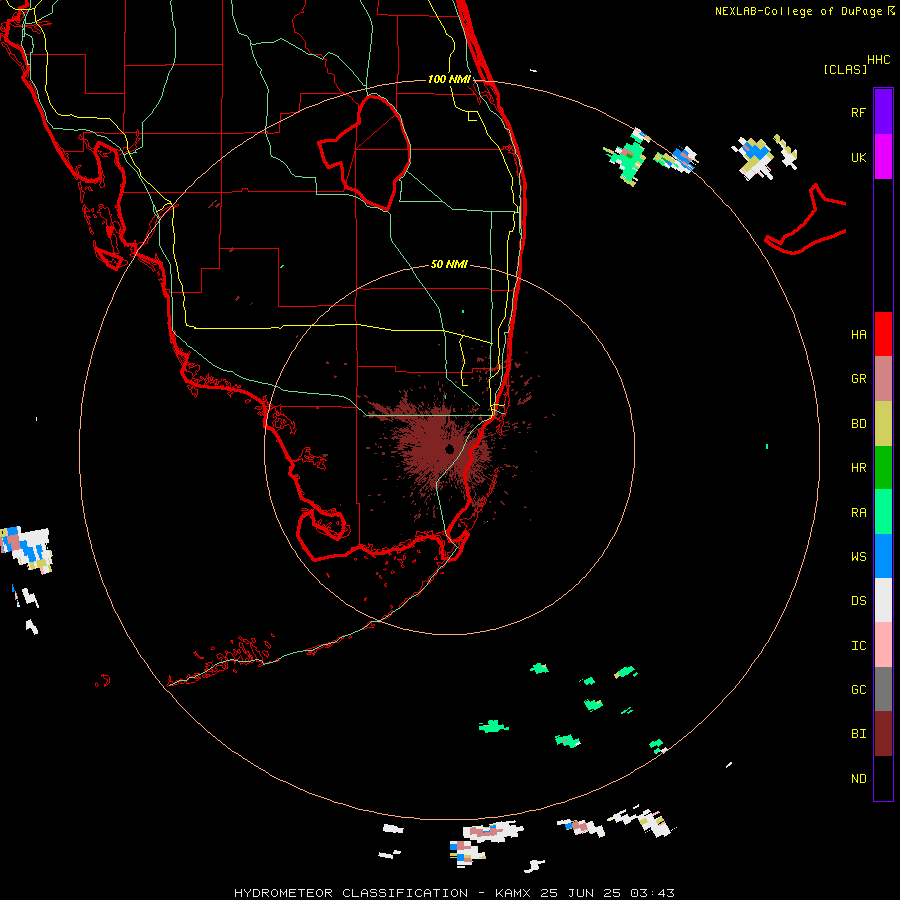Screen dimensions: 900x900
Task: Click the 'DS' legend label
Action: (859, 601)
